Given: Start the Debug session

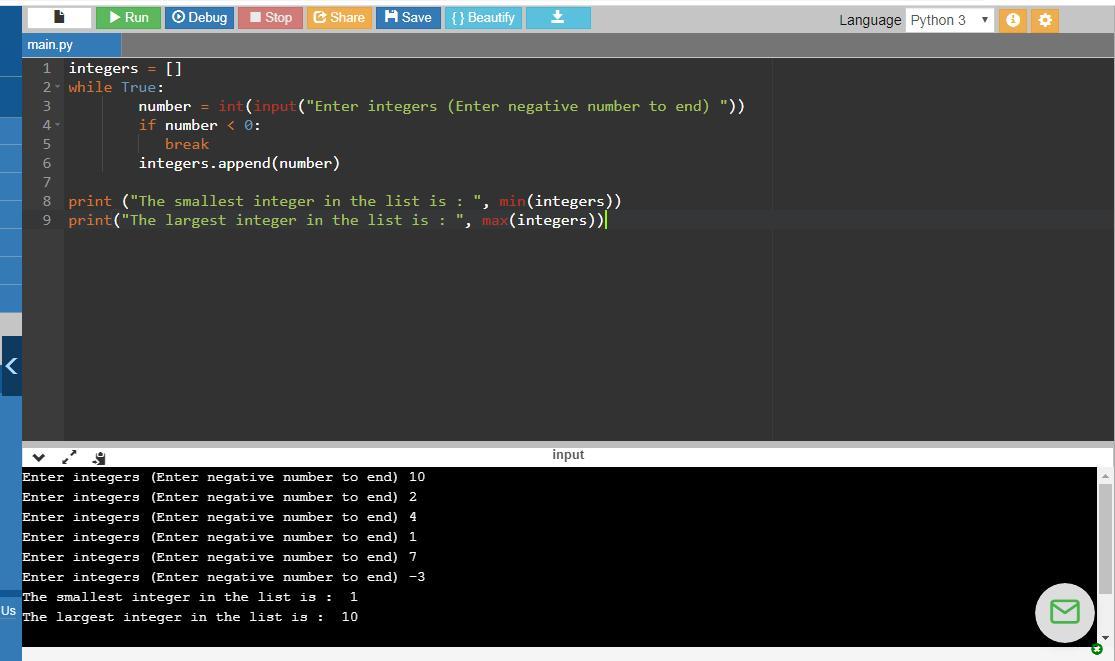Looking at the screenshot, I should point(199,18).
